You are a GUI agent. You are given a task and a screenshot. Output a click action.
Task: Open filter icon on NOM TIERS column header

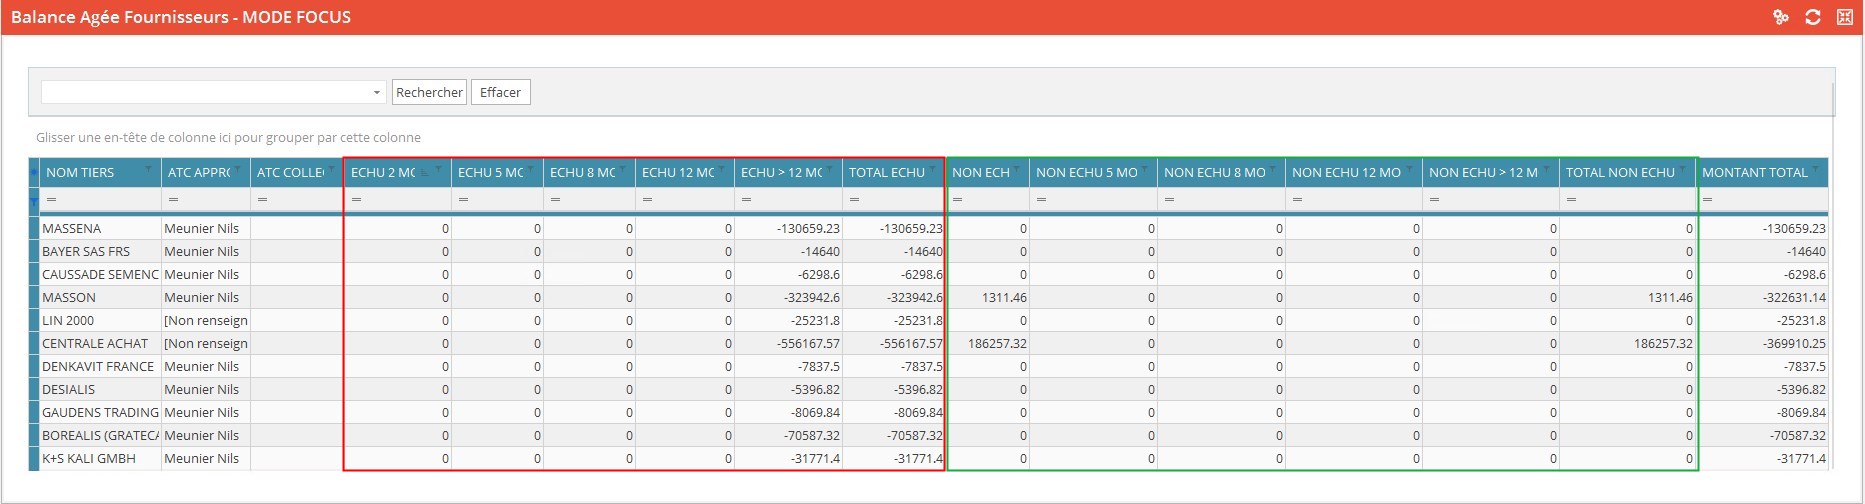pyautogui.click(x=149, y=169)
